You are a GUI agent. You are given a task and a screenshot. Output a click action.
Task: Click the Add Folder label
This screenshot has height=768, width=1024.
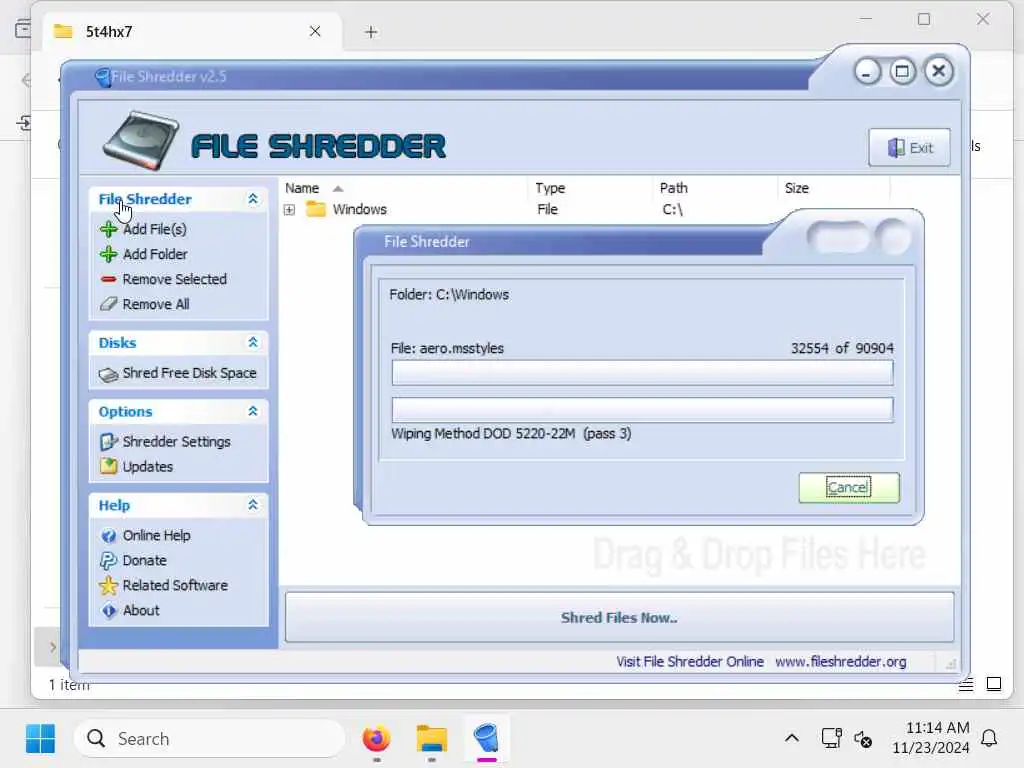pos(155,254)
